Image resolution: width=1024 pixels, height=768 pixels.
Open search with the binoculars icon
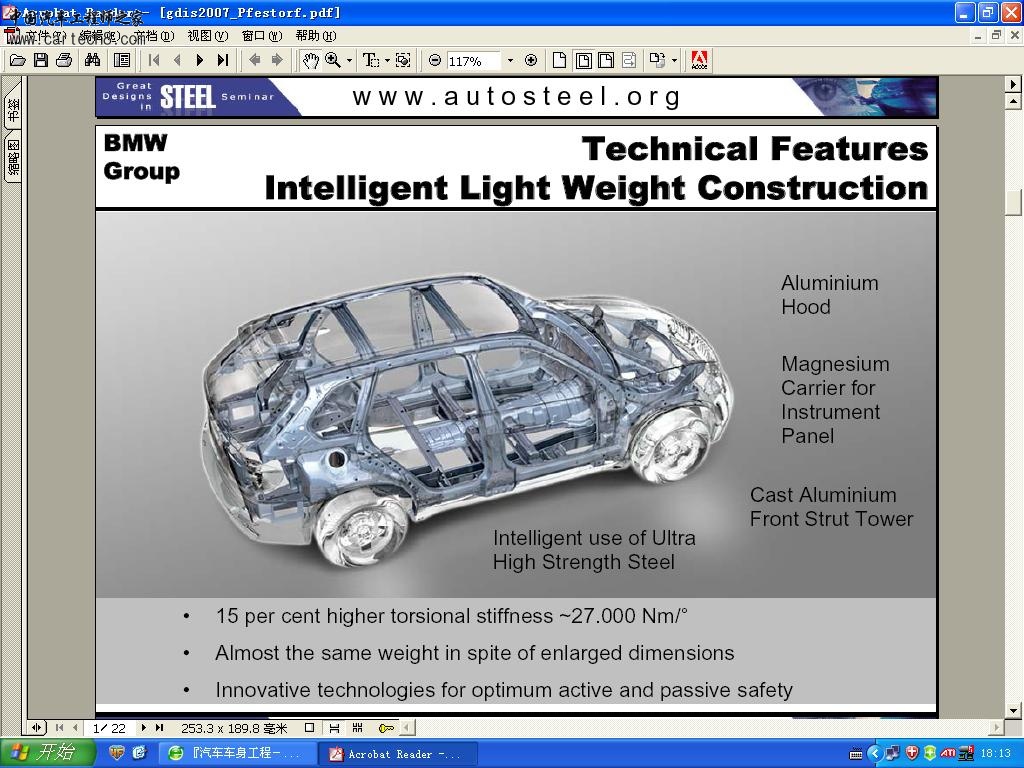(x=93, y=61)
